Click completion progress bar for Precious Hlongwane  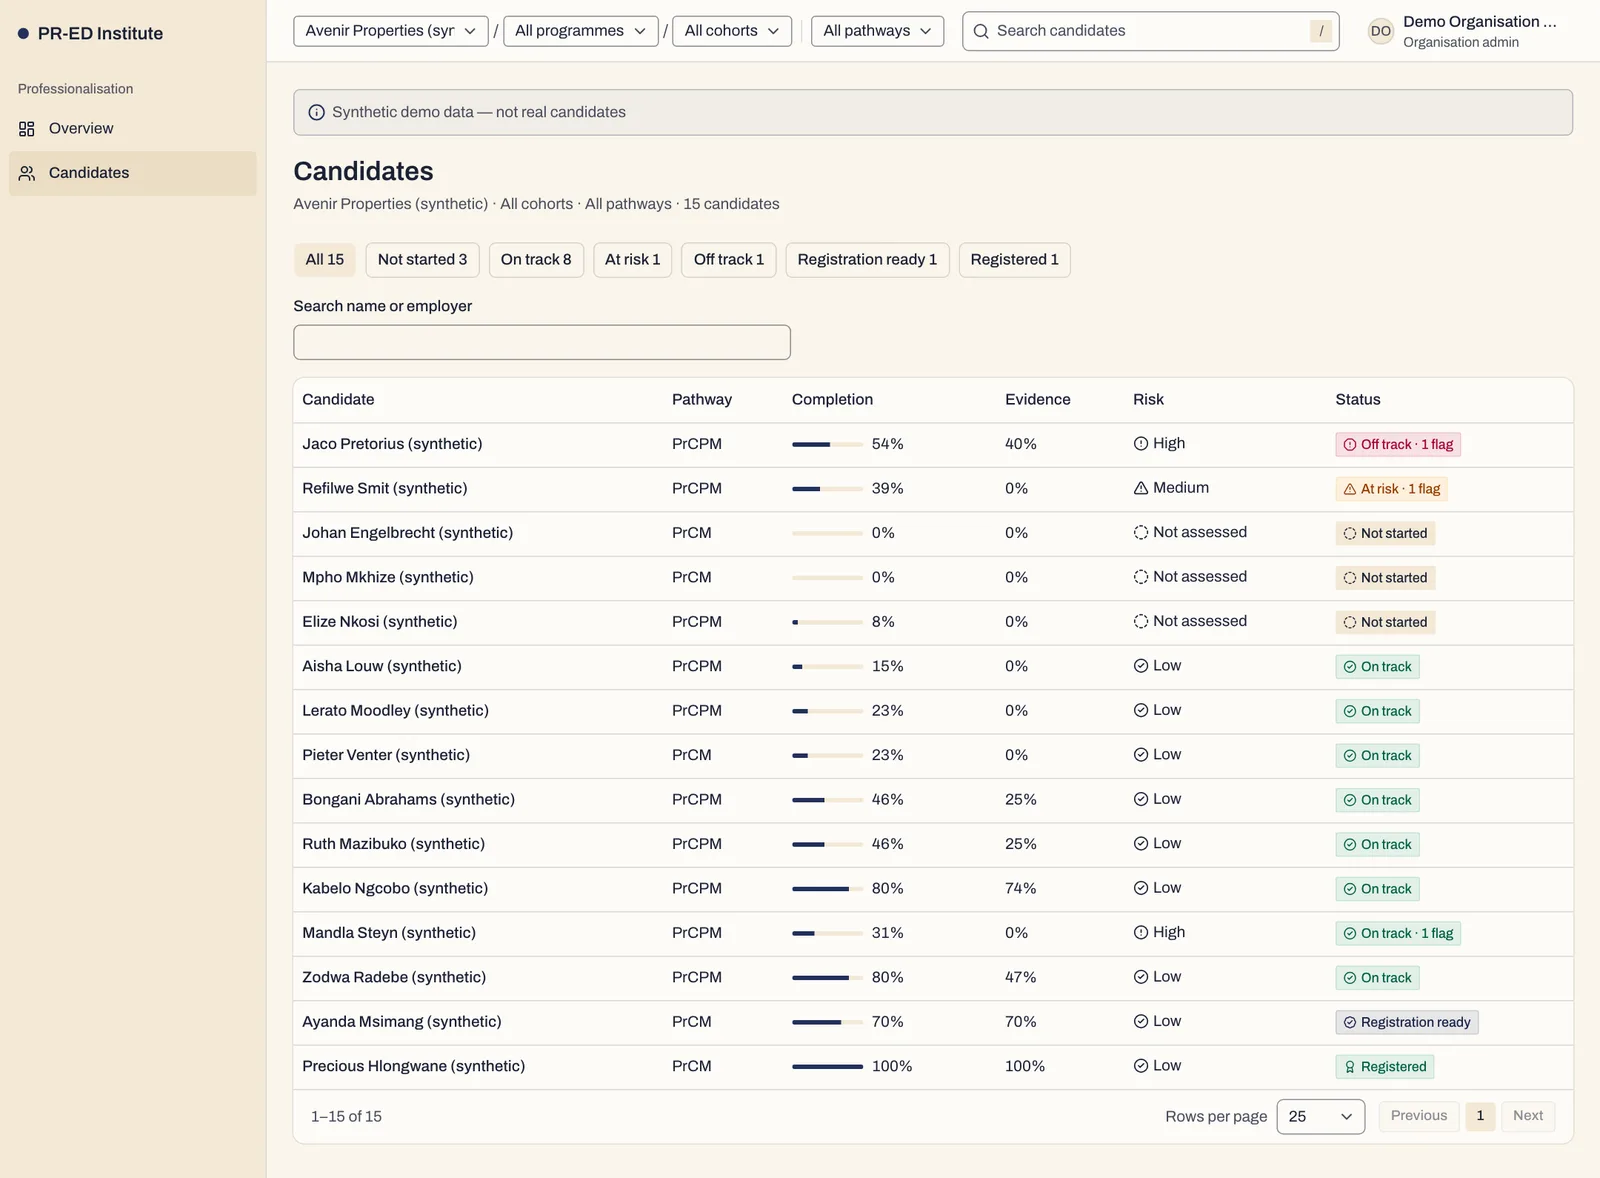[827, 1067]
